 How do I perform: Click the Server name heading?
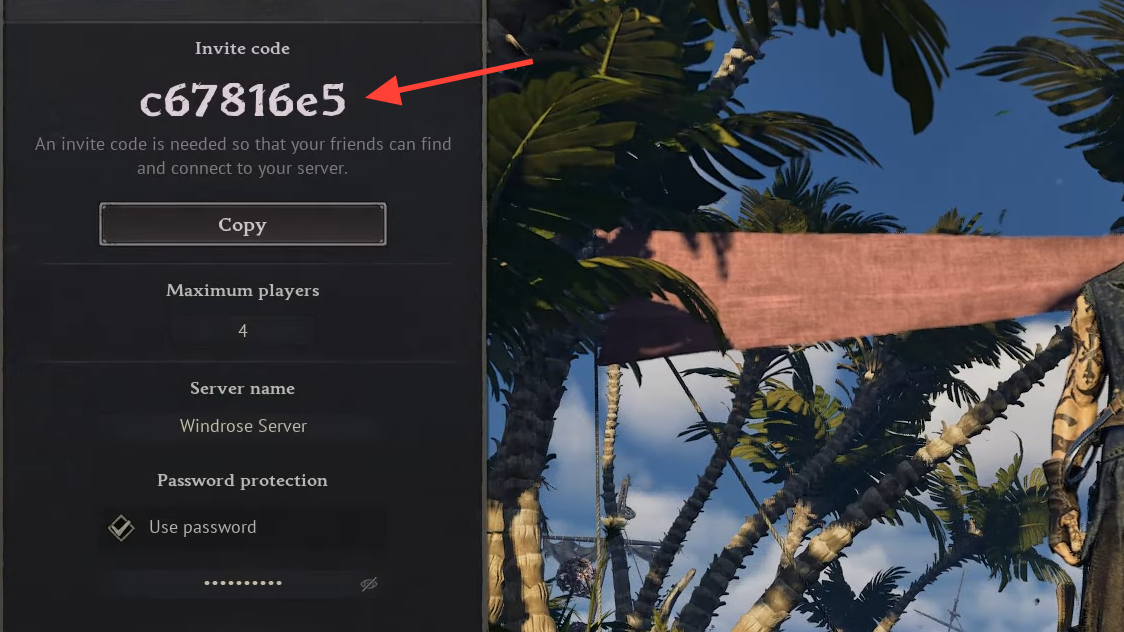pos(242,388)
